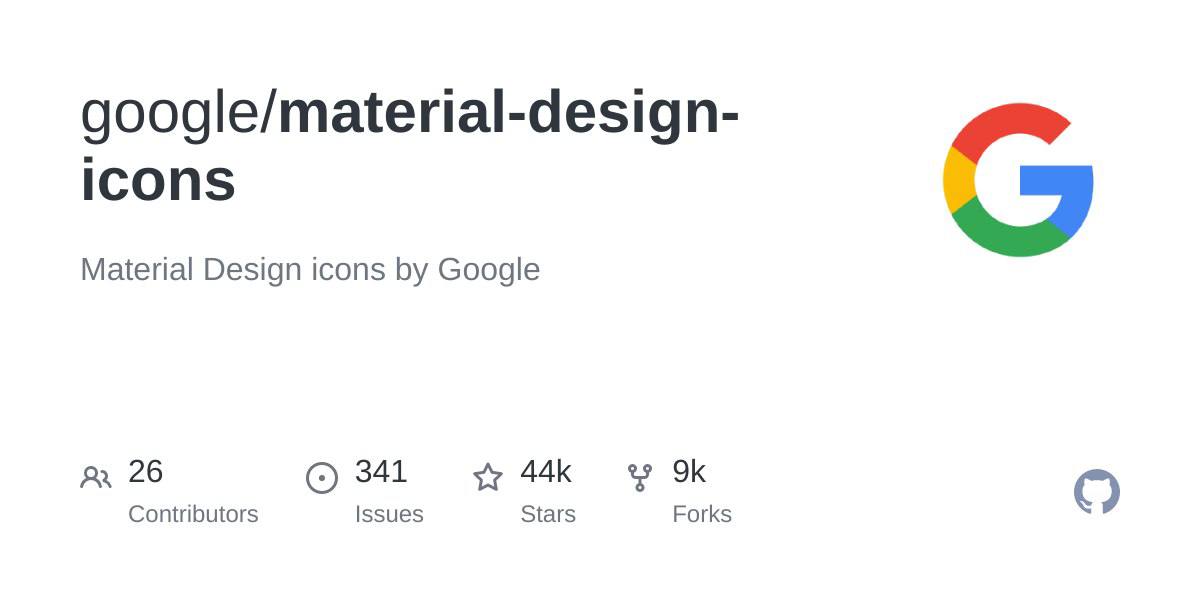Click the Issues circle-dot icon
The width and height of the screenshot is (1200, 600).
point(321,478)
